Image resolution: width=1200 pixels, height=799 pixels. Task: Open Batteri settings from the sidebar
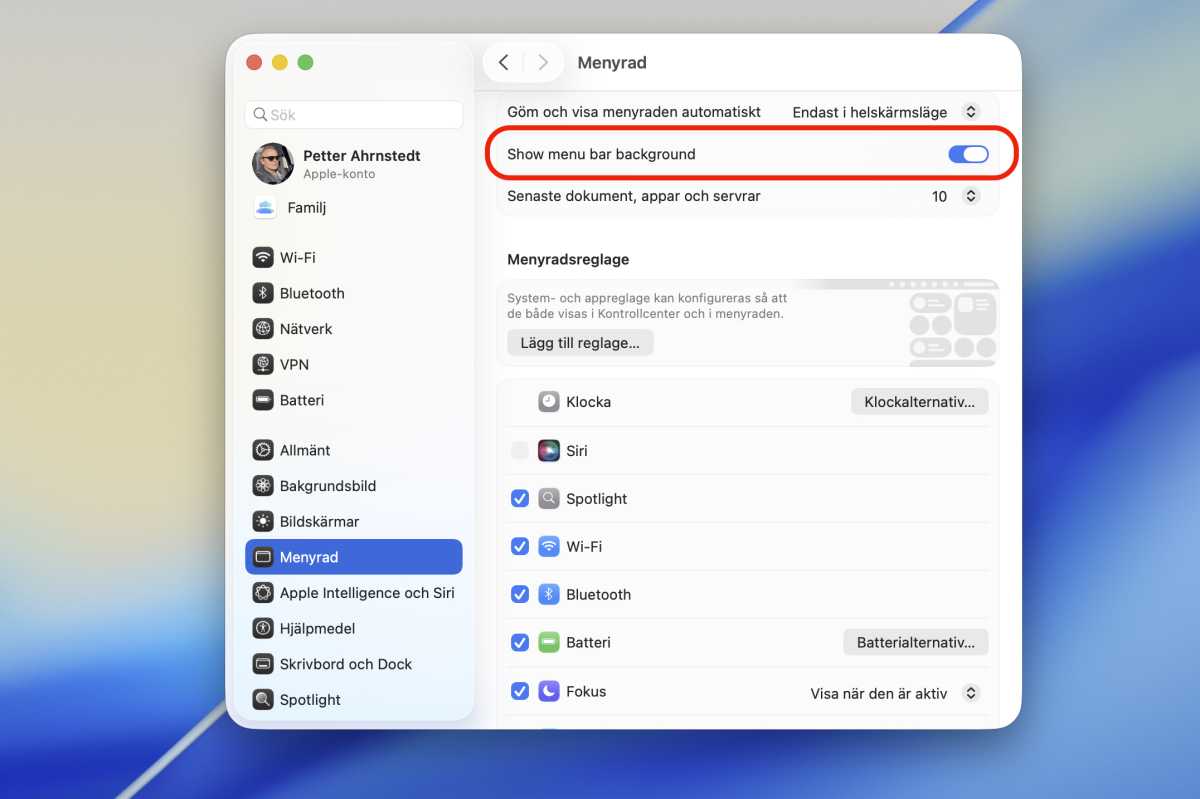click(262, 400)
